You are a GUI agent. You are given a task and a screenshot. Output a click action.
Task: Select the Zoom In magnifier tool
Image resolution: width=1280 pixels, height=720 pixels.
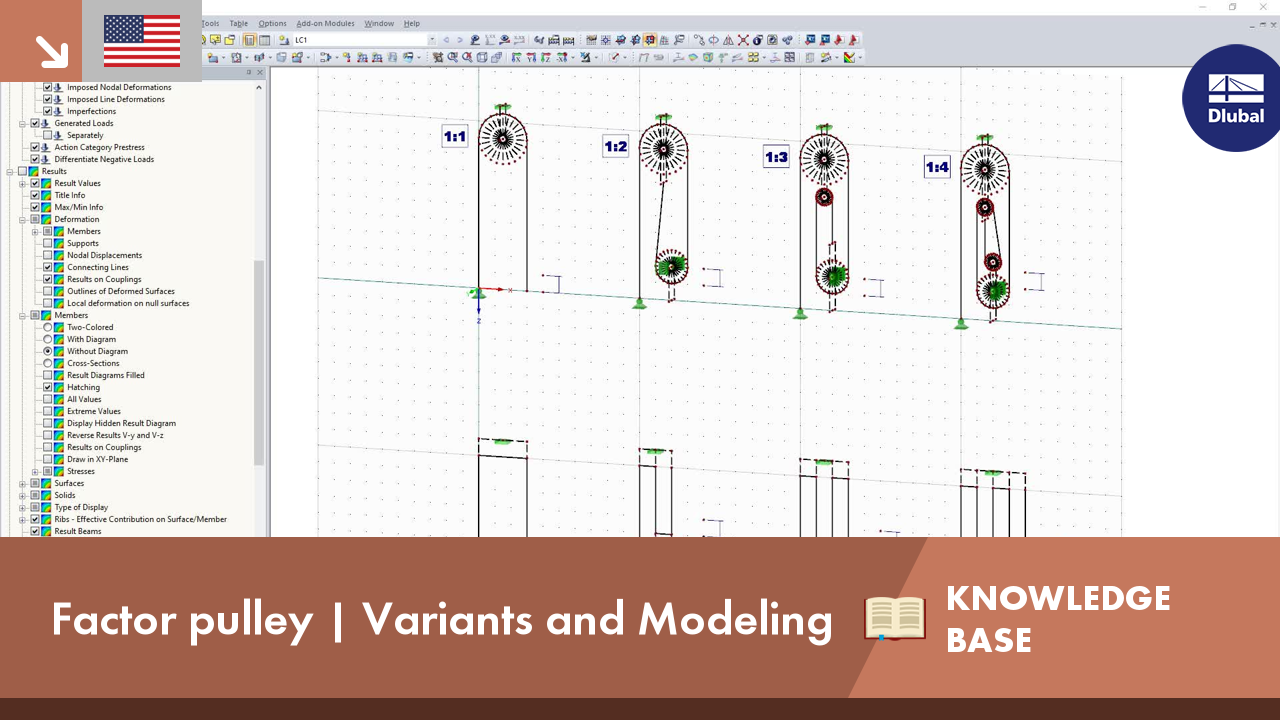pyautogui.click(x=451, y=58)
